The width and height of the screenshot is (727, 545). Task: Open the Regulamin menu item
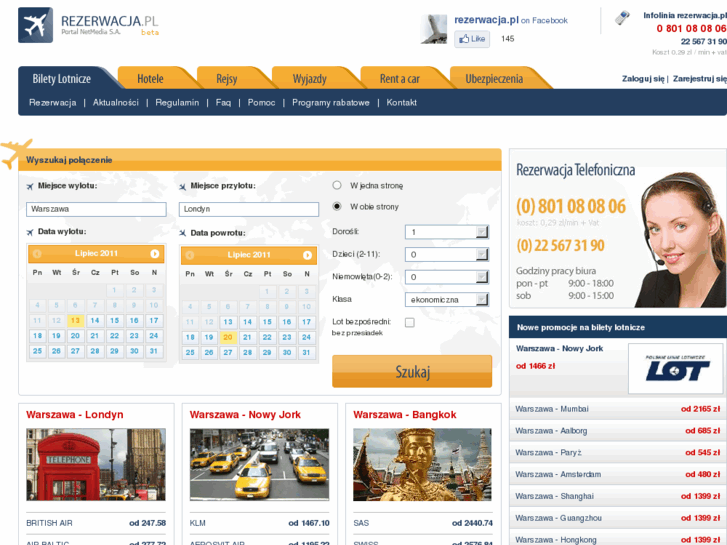pos(177,103)
